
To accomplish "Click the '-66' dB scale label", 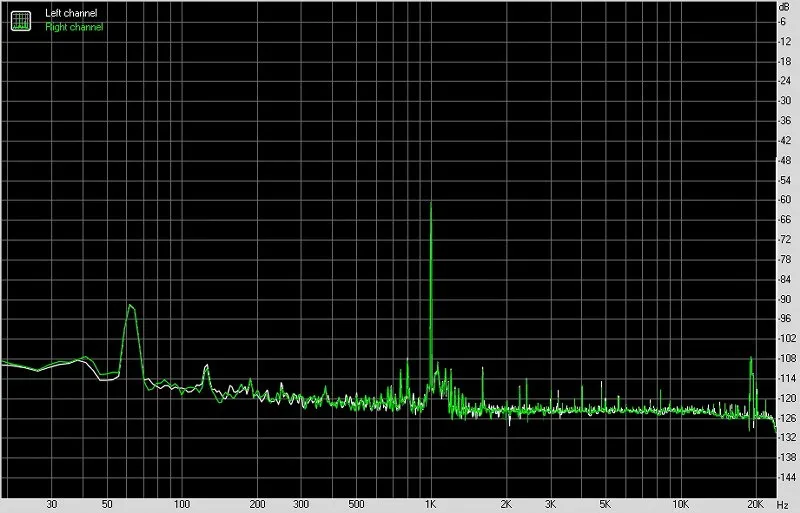I will pyautogui.click(x=784, y=219).
